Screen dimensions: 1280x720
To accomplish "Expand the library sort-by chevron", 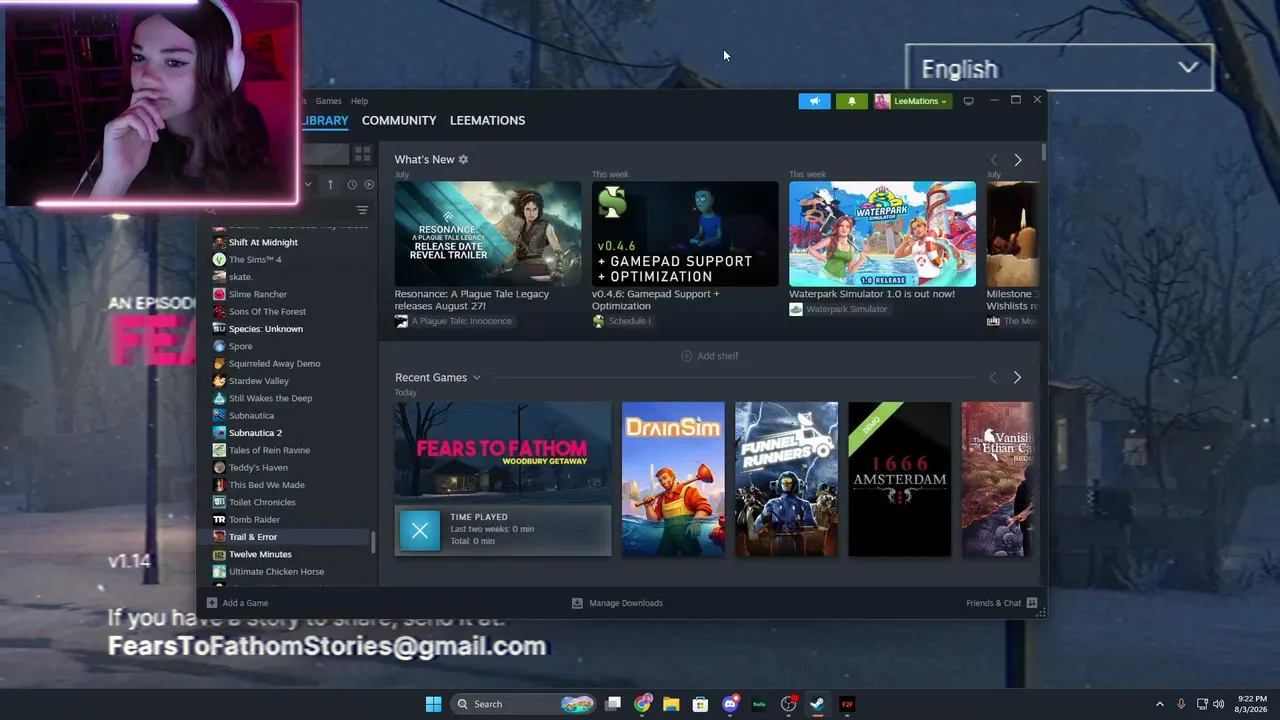I will 308,184.
